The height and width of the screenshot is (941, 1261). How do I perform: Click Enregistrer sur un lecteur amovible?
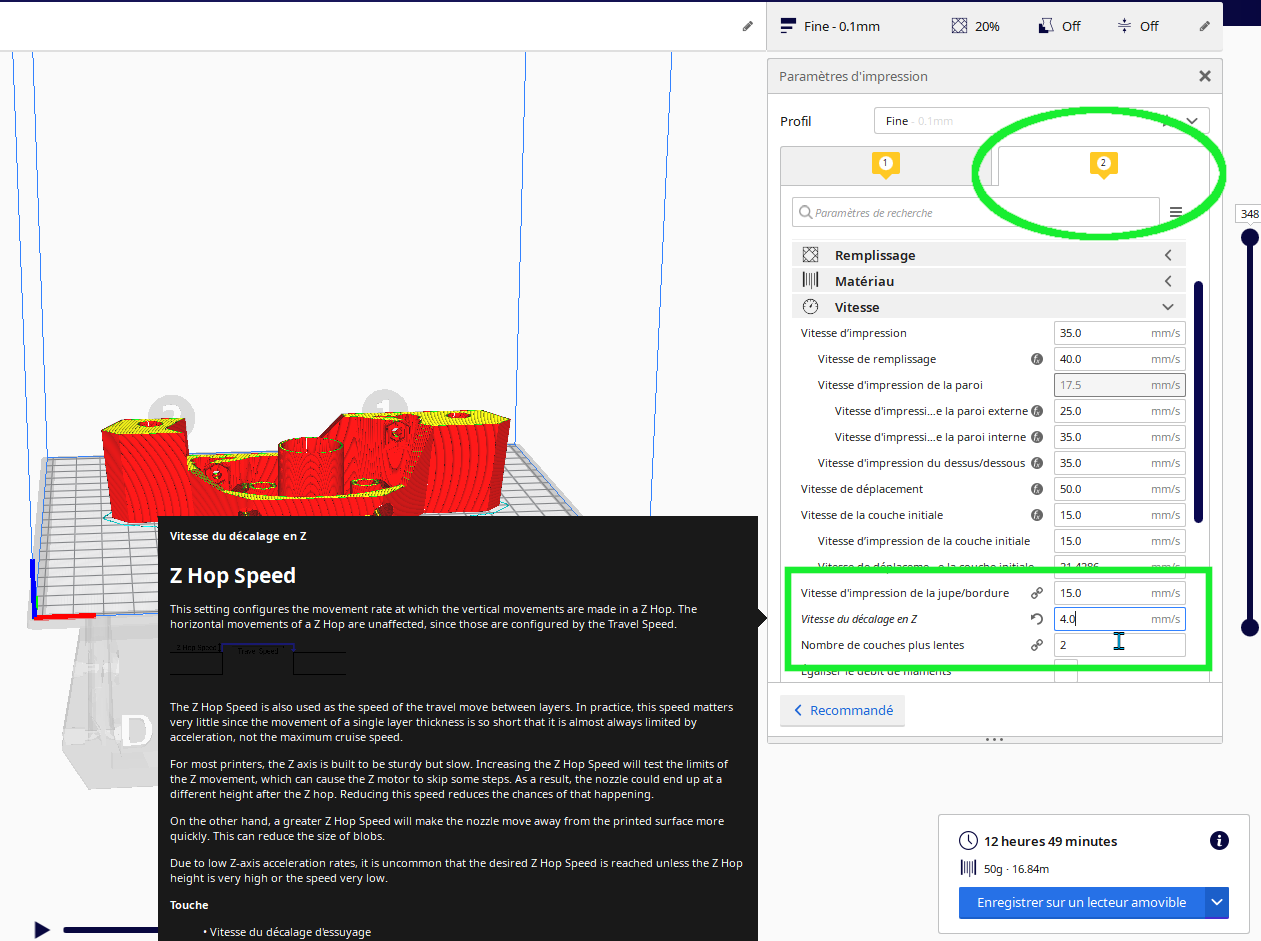pyautogui.click(x=1081, y=902)
